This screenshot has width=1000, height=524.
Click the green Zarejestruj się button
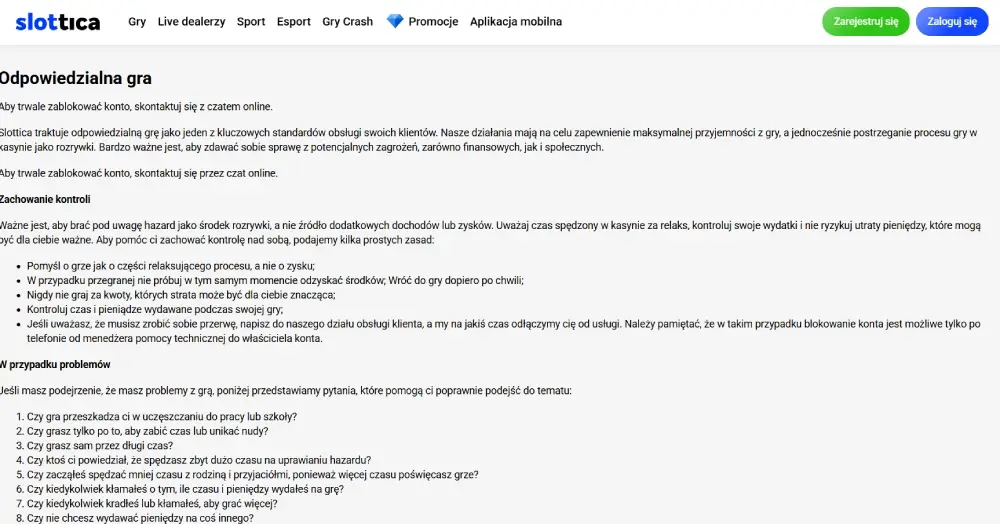[x=865, y=22]
